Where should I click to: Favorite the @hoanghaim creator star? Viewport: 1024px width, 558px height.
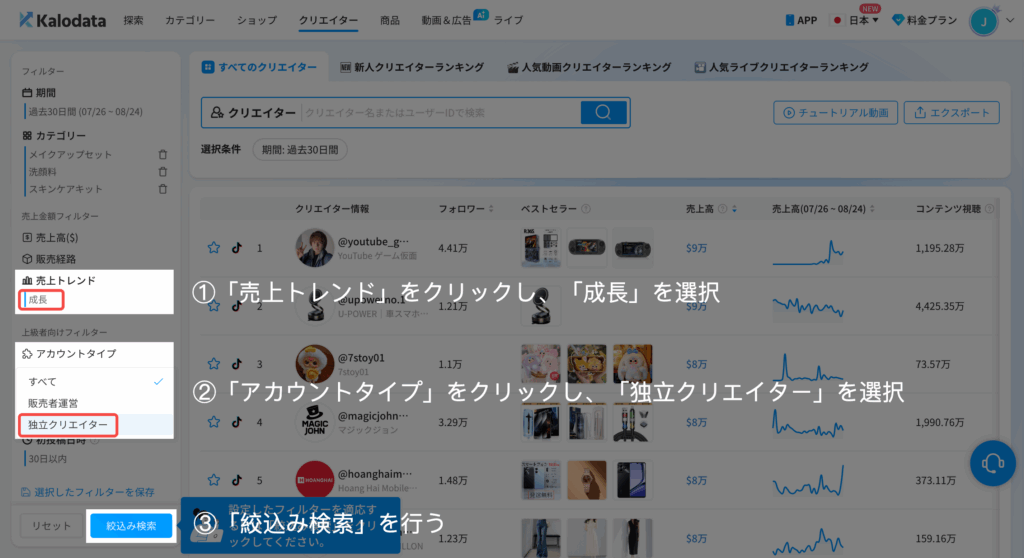tap(214, 480)
